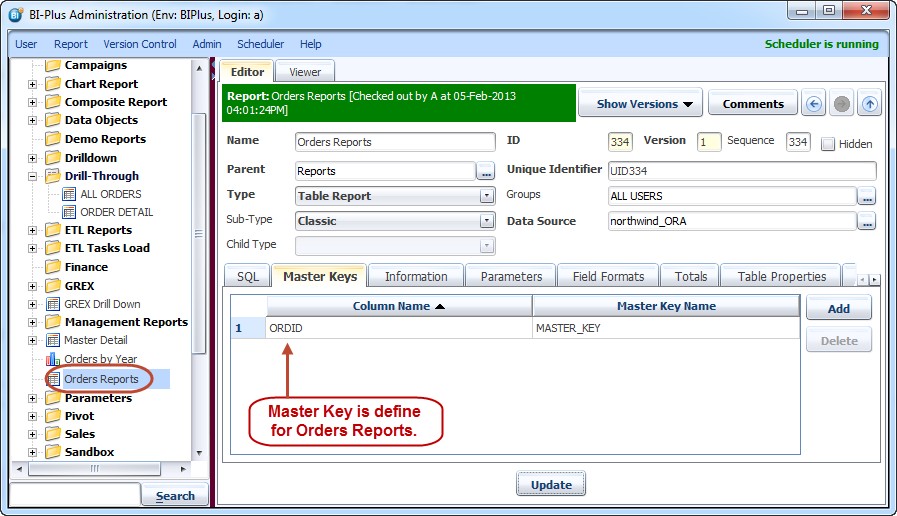Open the Groups browse ellipsis button
This screenshot has width=897, height=516.
866,196
